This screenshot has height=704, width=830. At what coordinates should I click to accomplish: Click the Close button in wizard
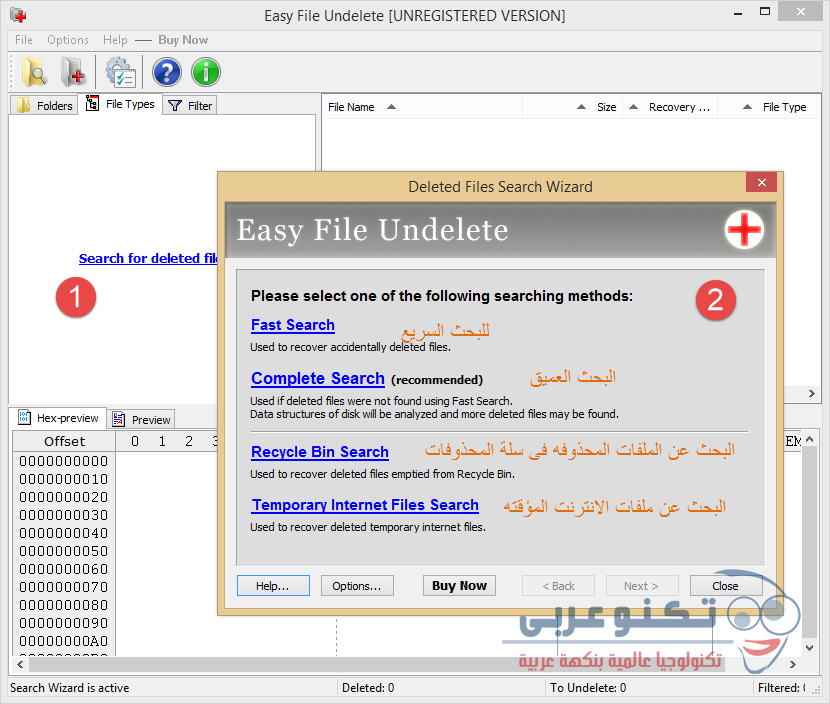tap(725, 585)
